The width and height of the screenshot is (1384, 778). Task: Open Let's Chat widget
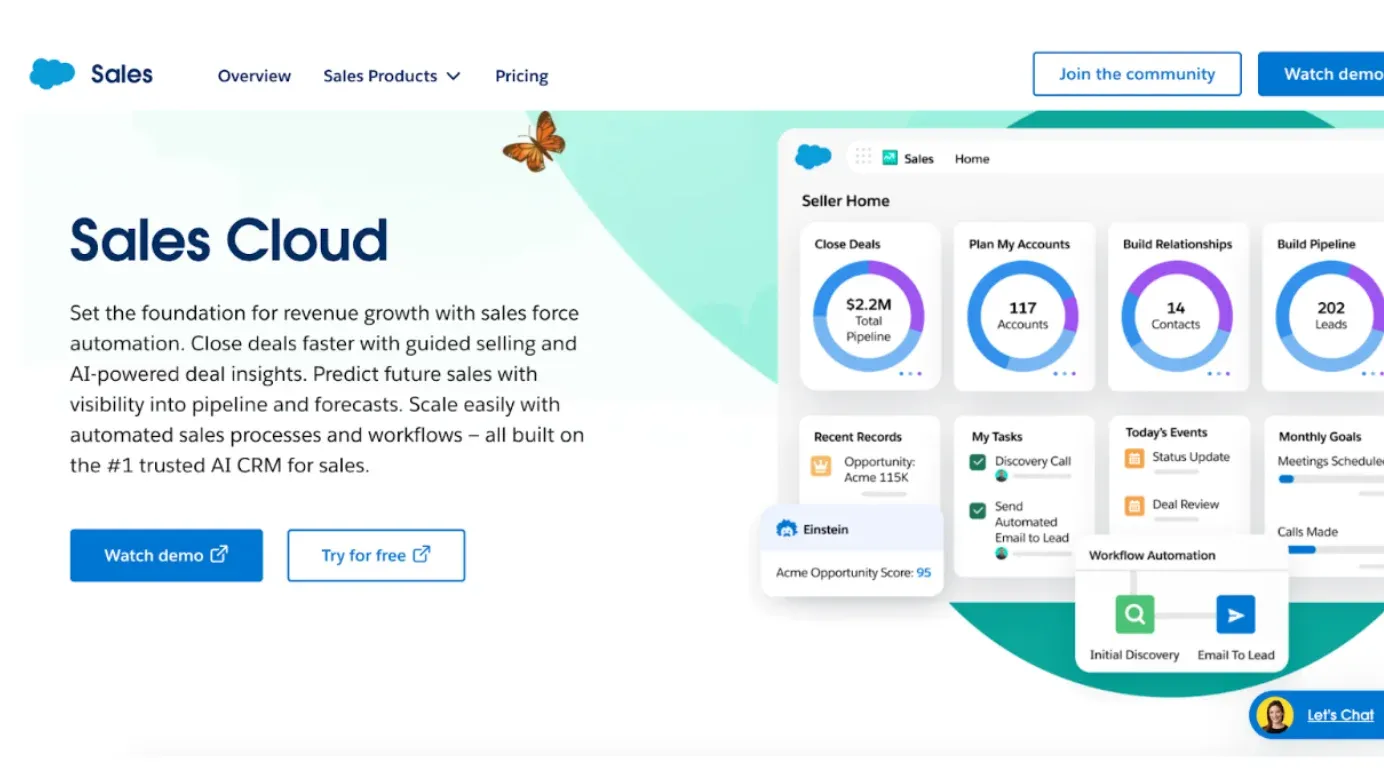point(1317,715)
